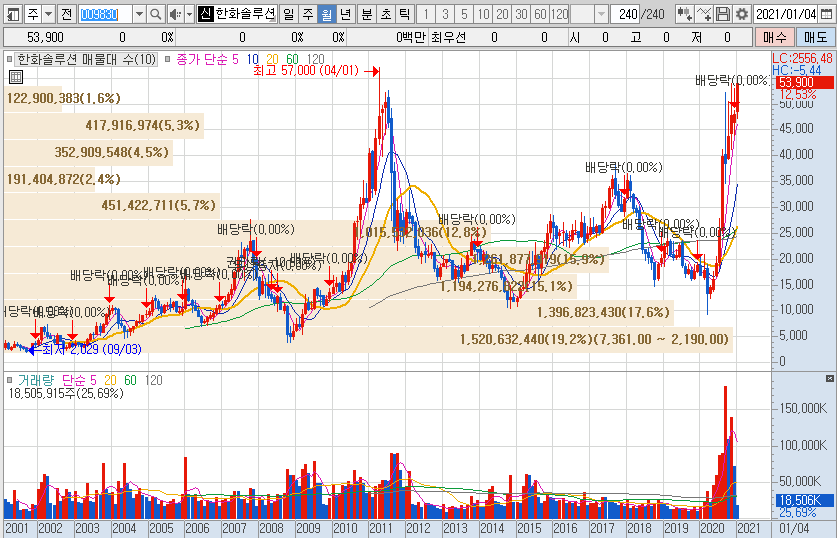Screen dimensions: 837x538
Task: Open the 주 market type dropdown arrow
Action: click(49, 14)
